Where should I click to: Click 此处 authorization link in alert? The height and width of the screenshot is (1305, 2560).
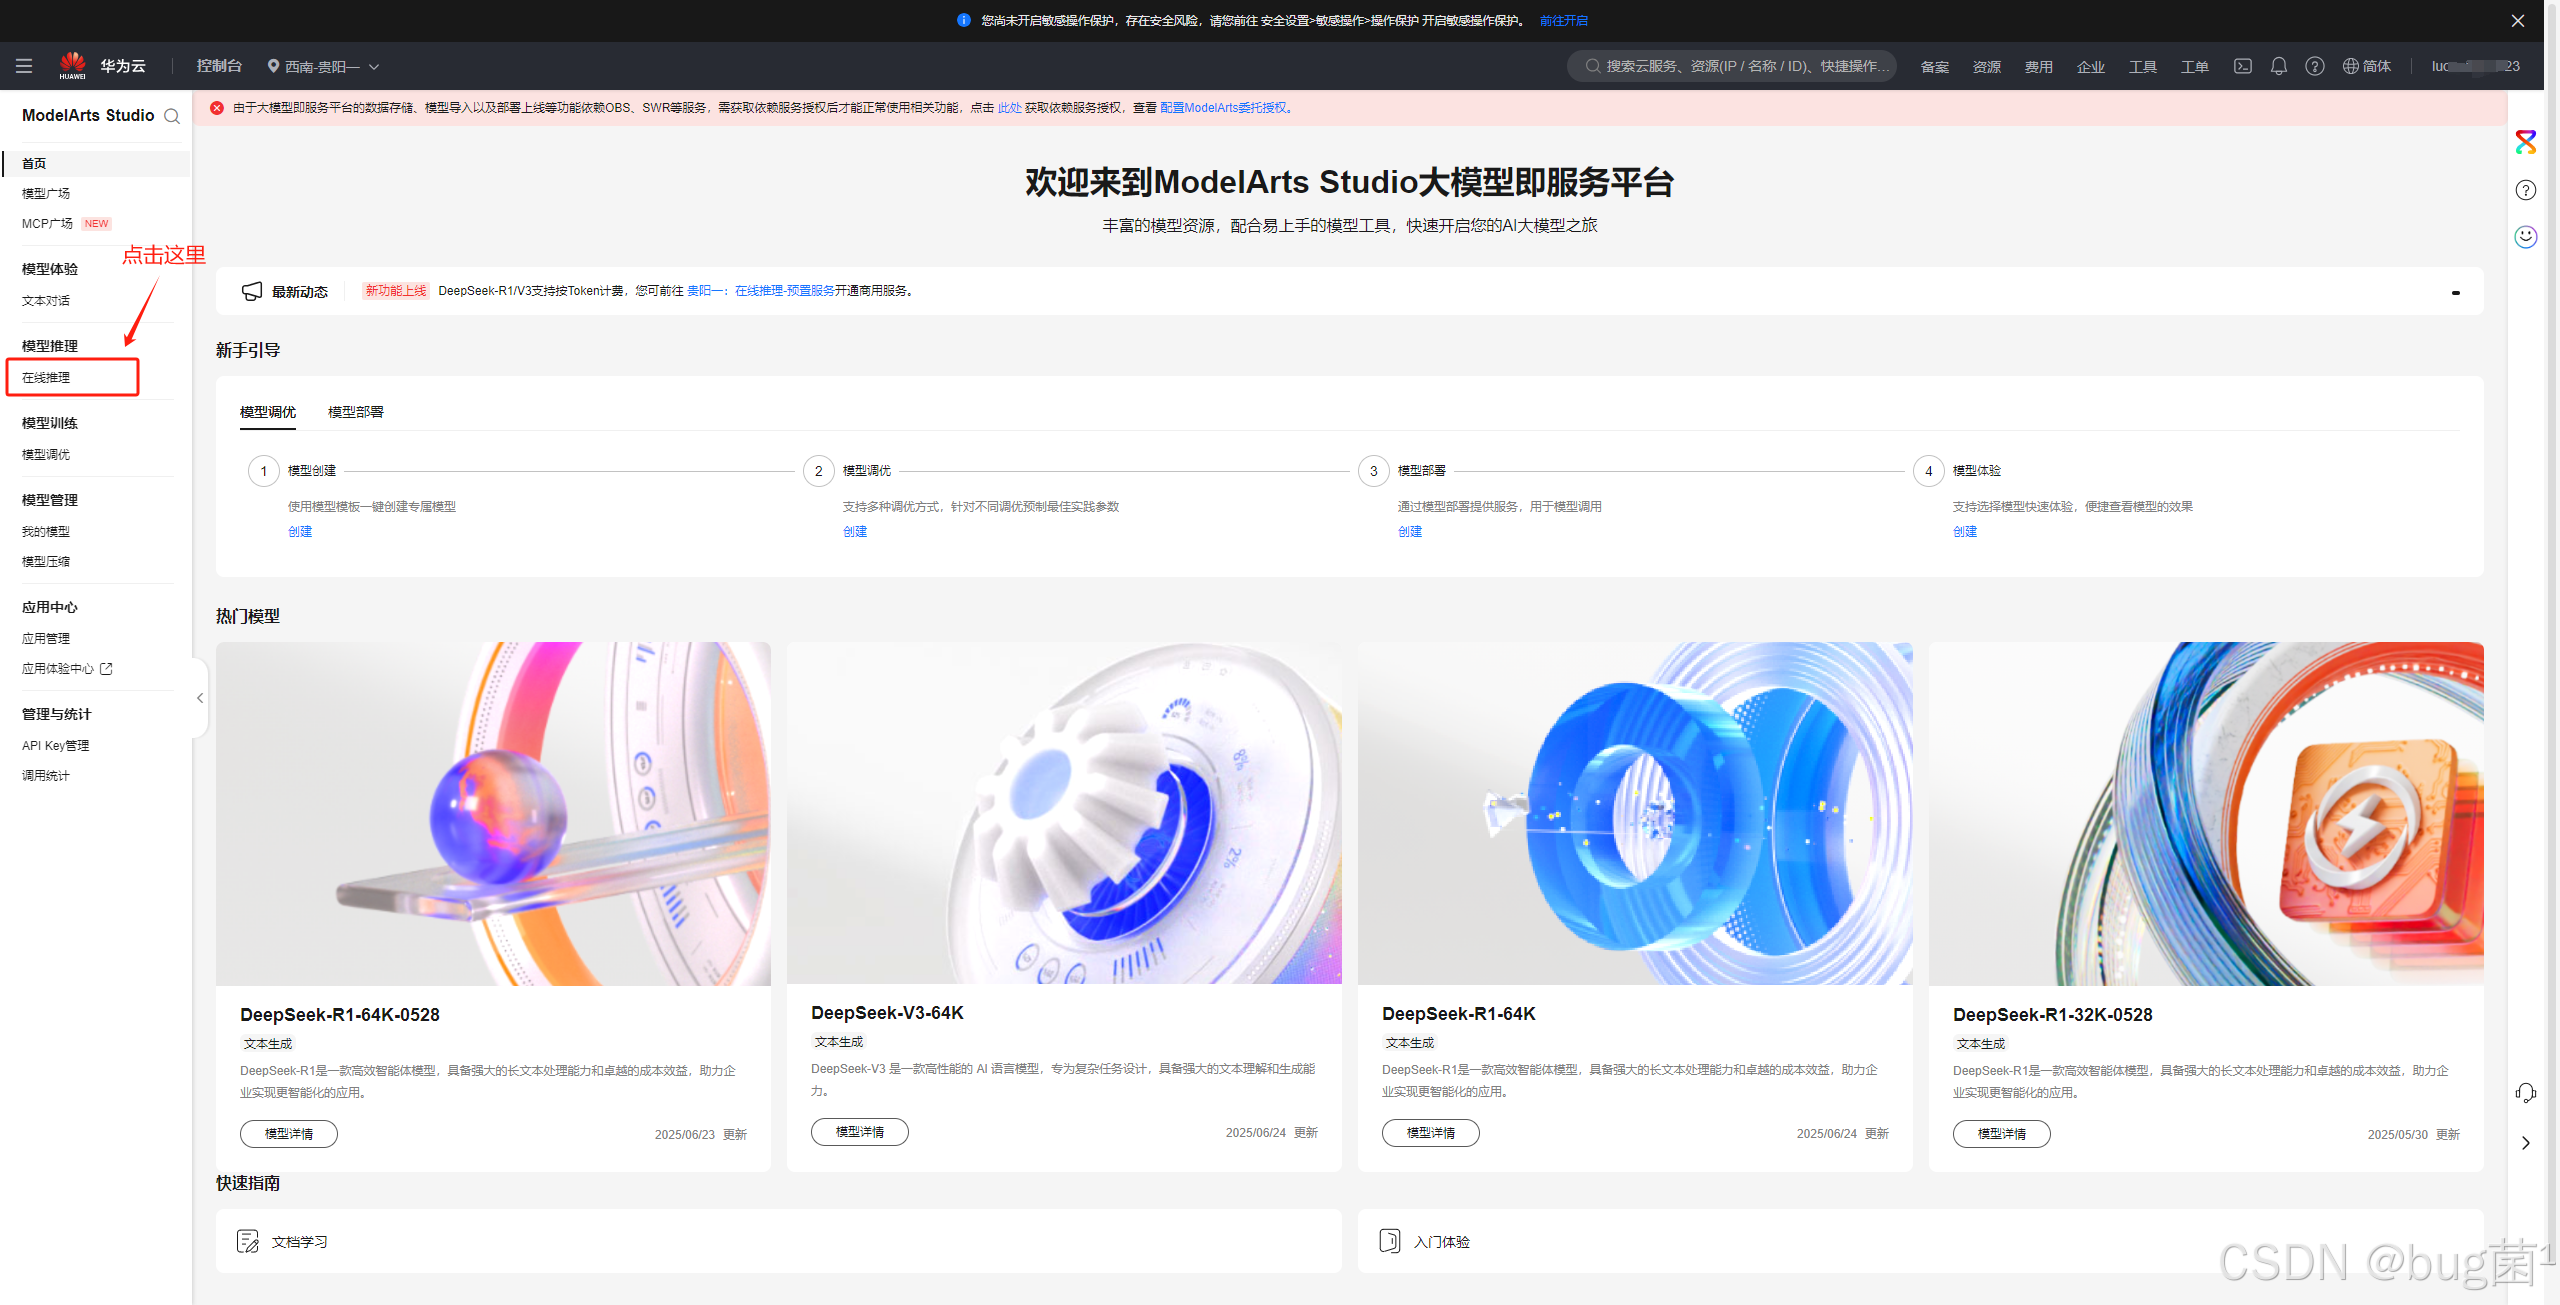(x=1010, y=108)
